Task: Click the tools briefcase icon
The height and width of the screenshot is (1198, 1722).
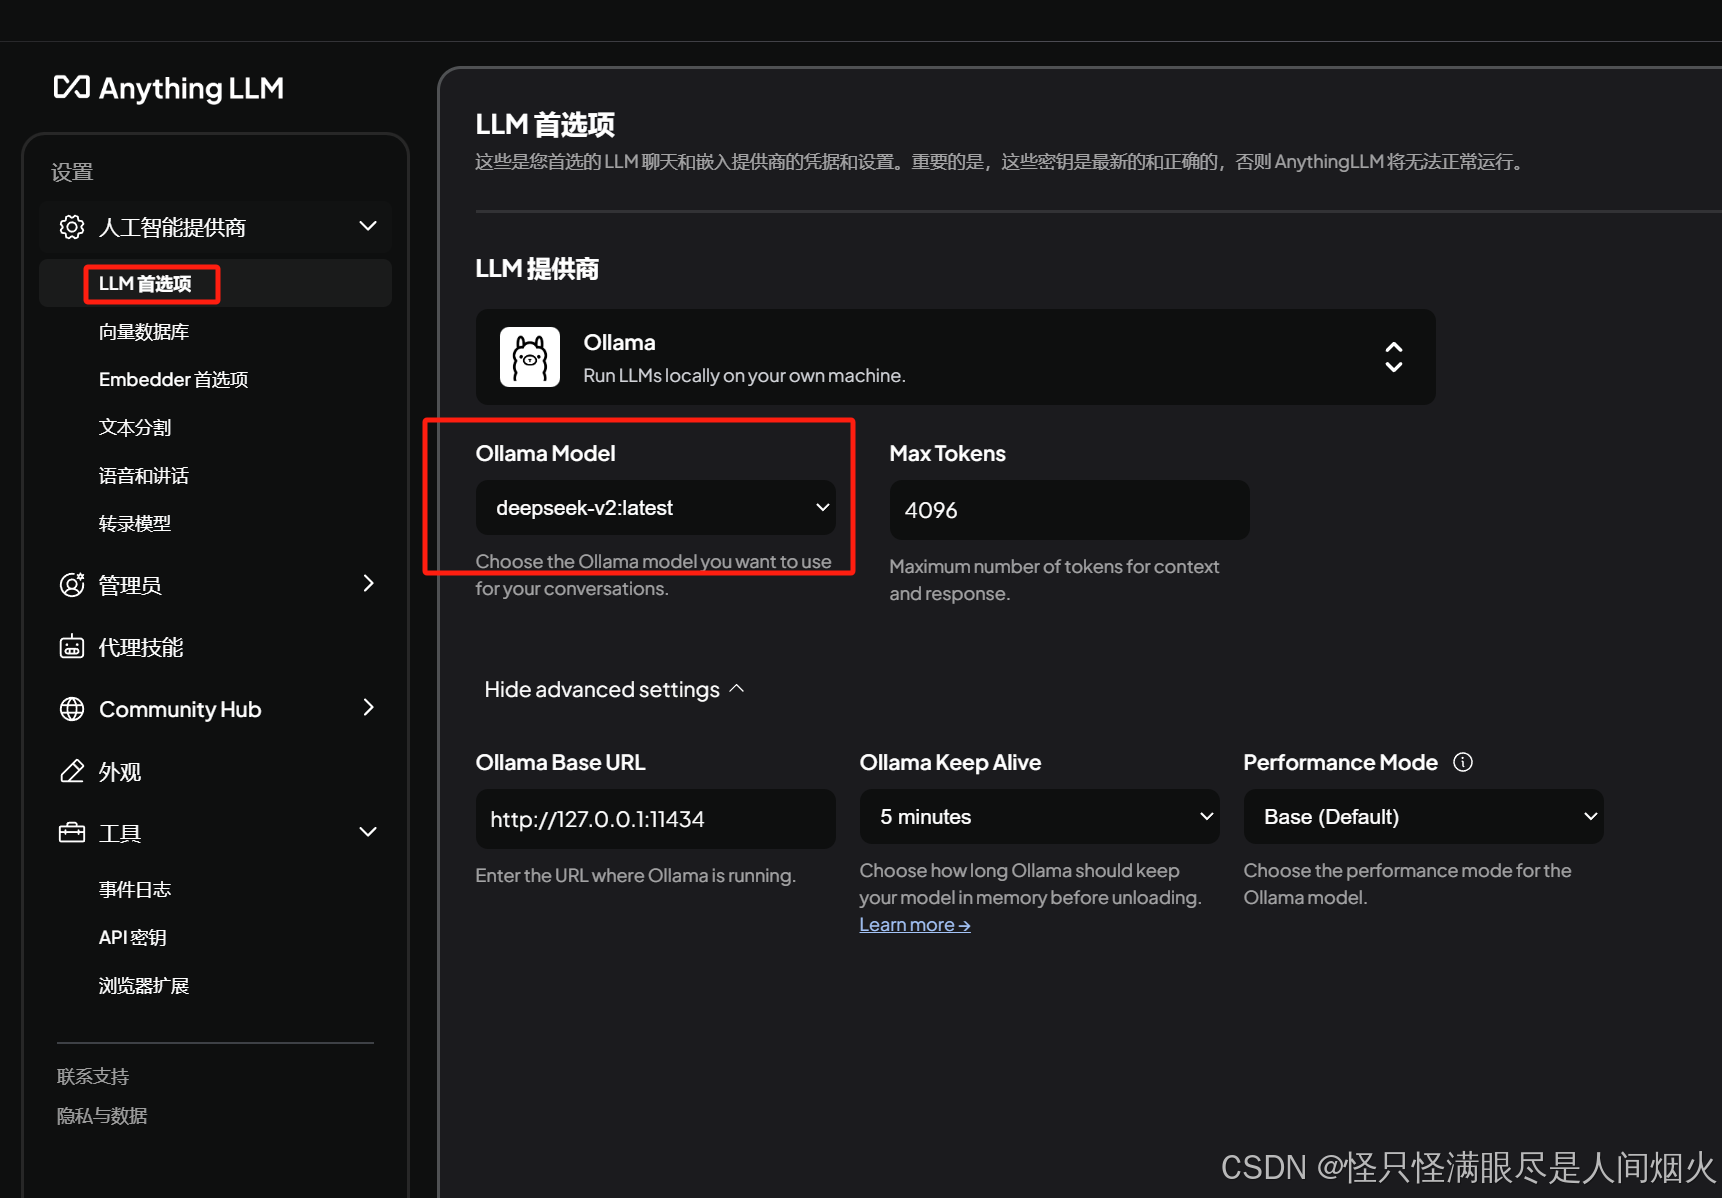Action: (72, 833)
